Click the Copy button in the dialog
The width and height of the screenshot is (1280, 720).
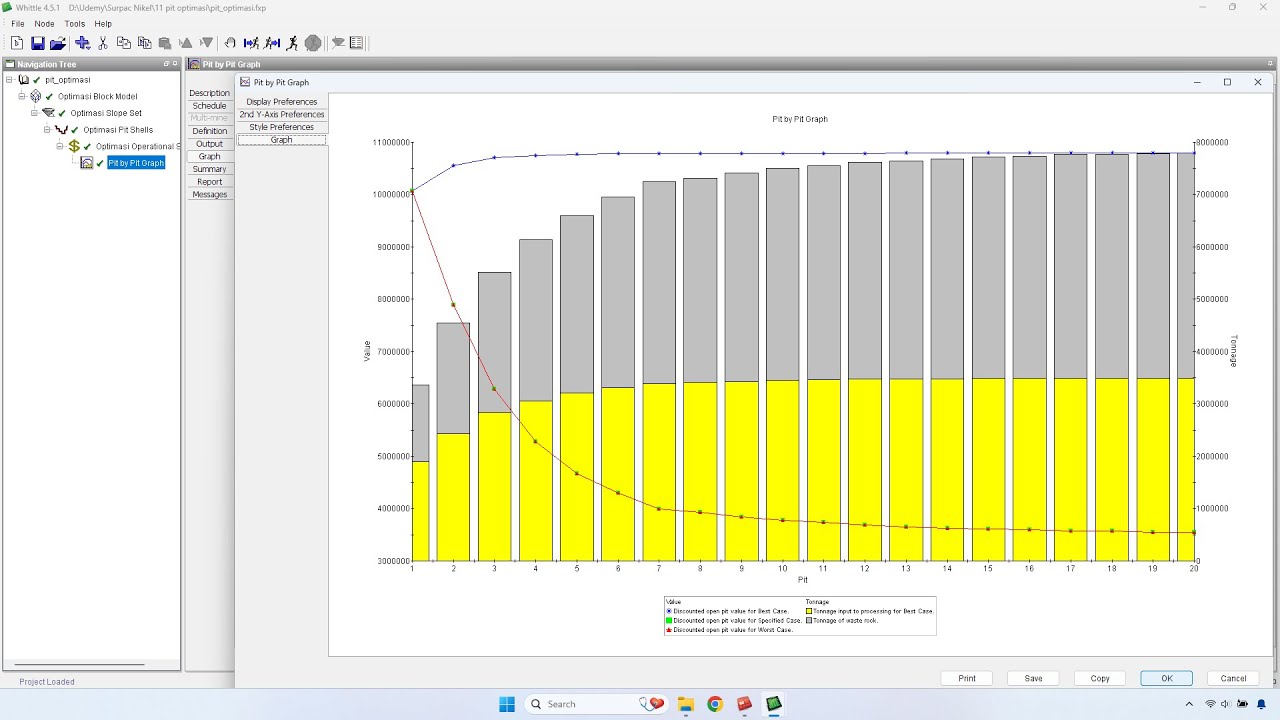point(1100,678)
